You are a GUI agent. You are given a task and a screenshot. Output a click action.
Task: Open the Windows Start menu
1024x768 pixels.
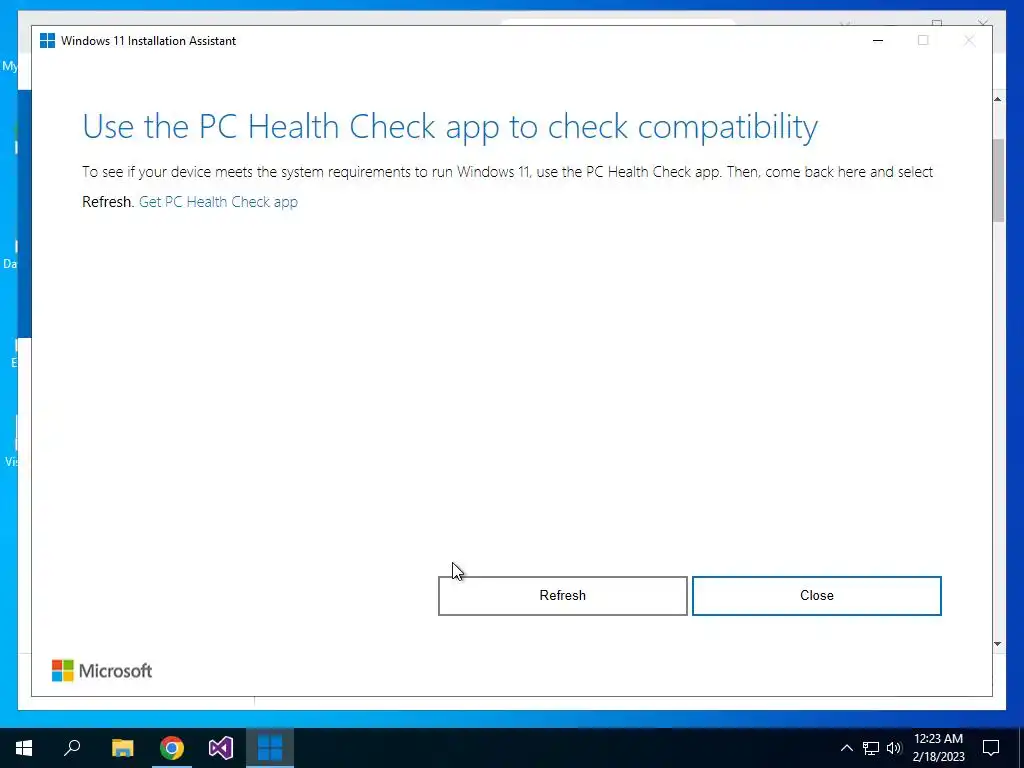tap(24, 748)
